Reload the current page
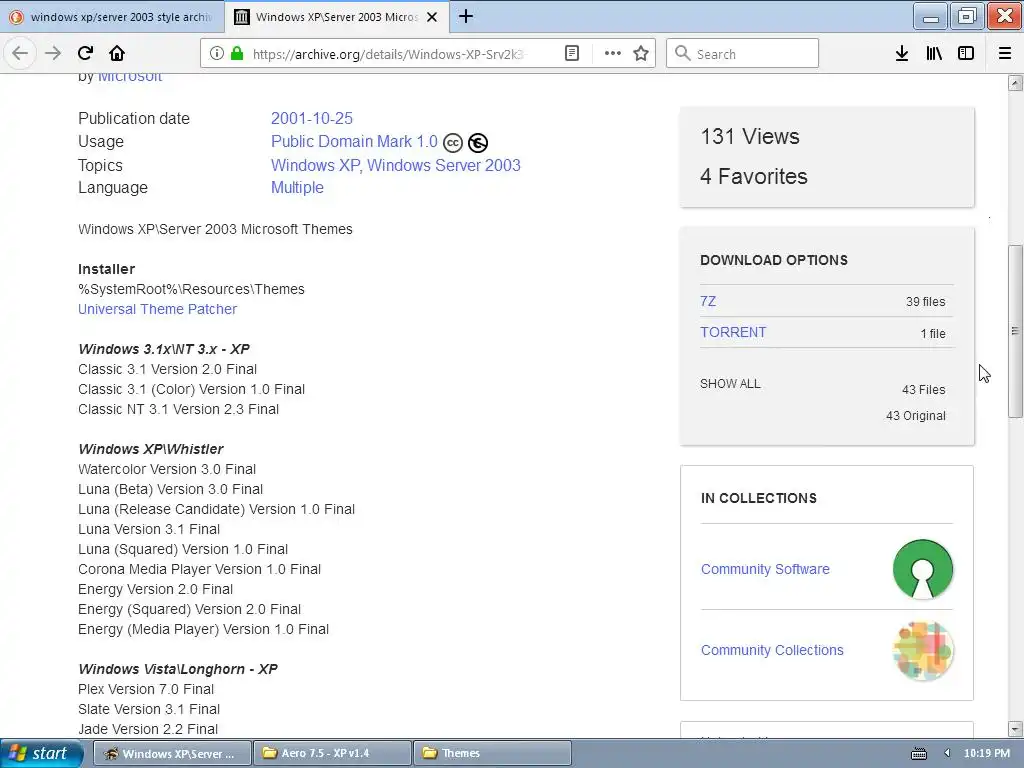 85,53
